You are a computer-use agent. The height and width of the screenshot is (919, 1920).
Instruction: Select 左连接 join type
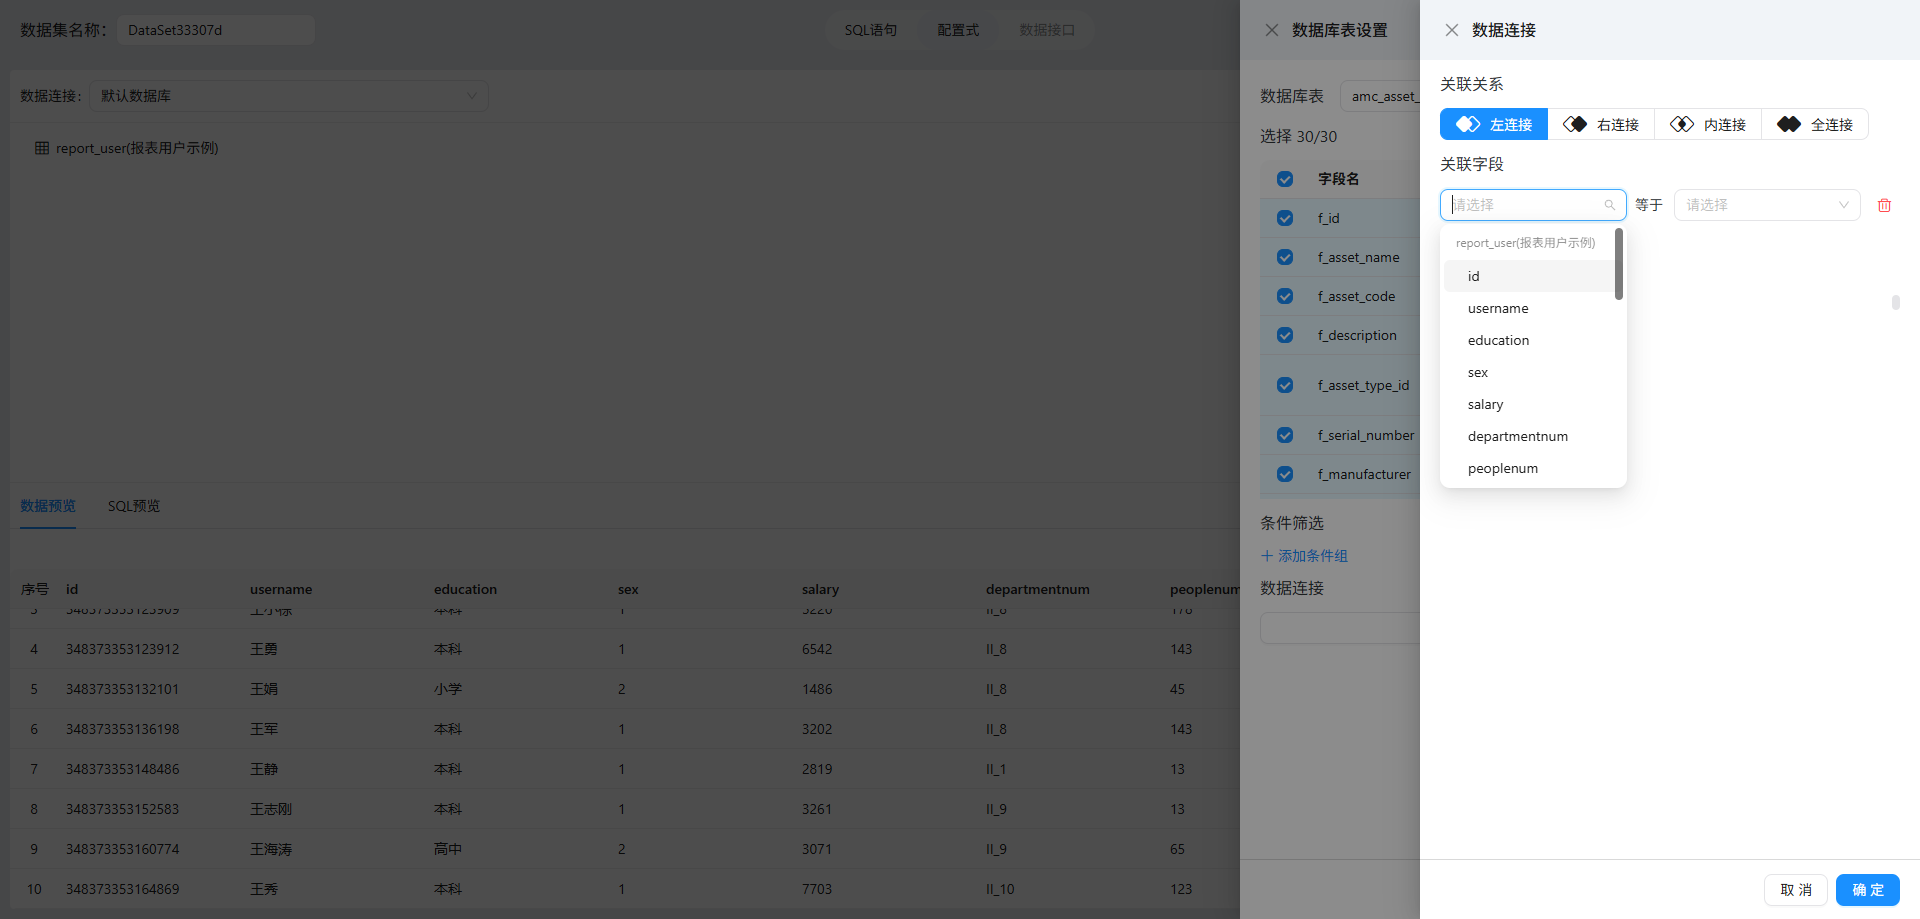pyautogui.click(x=1494, y=124)
